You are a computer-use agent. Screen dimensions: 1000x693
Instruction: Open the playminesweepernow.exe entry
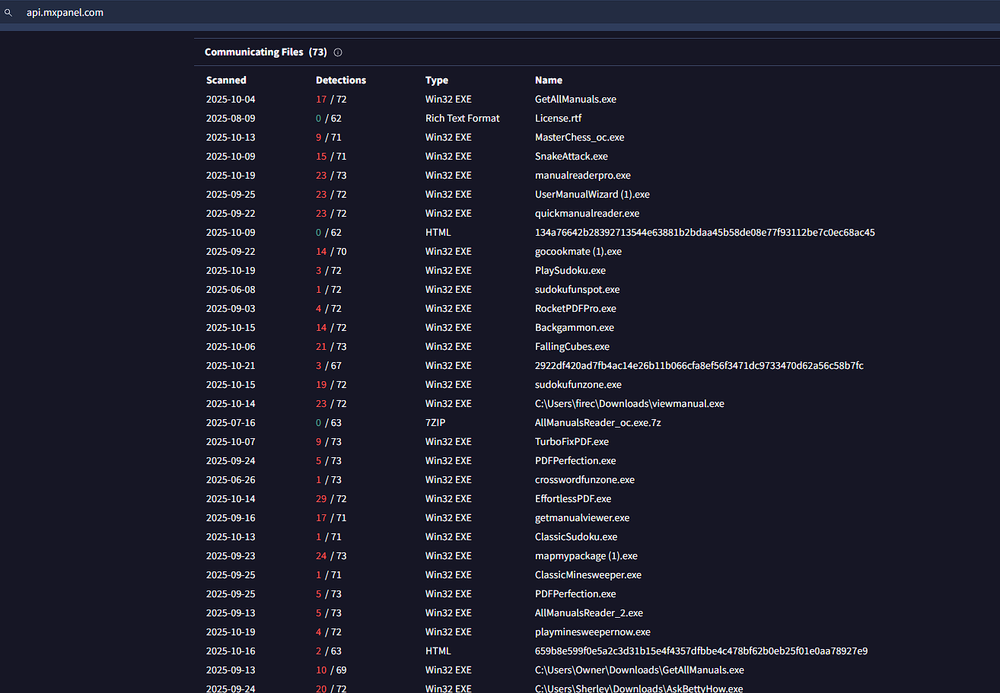592,631
